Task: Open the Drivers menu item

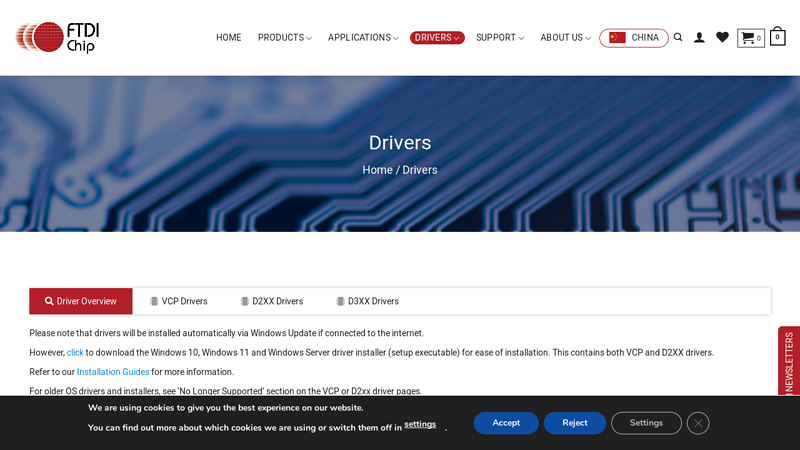Action: click(437, 38)
